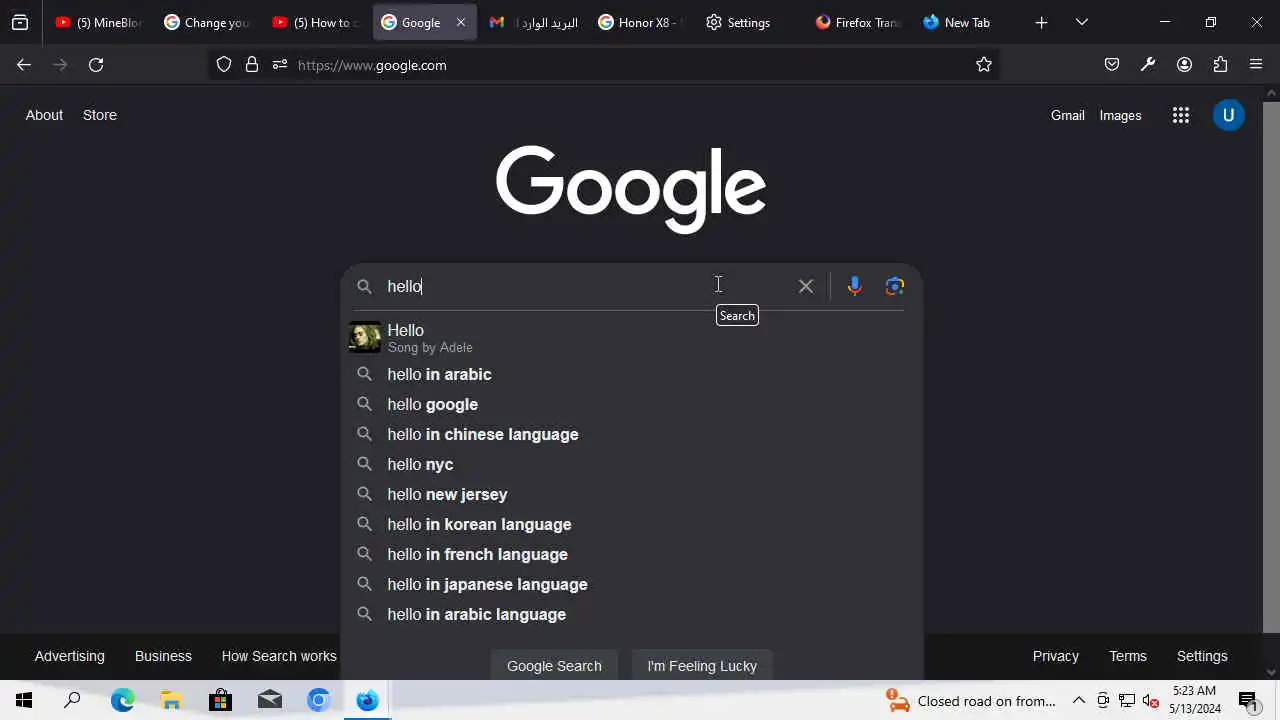The height and width of the screenshot is (720, 1280).
Task: Open the Store link
Action: [x=100, y=115]
